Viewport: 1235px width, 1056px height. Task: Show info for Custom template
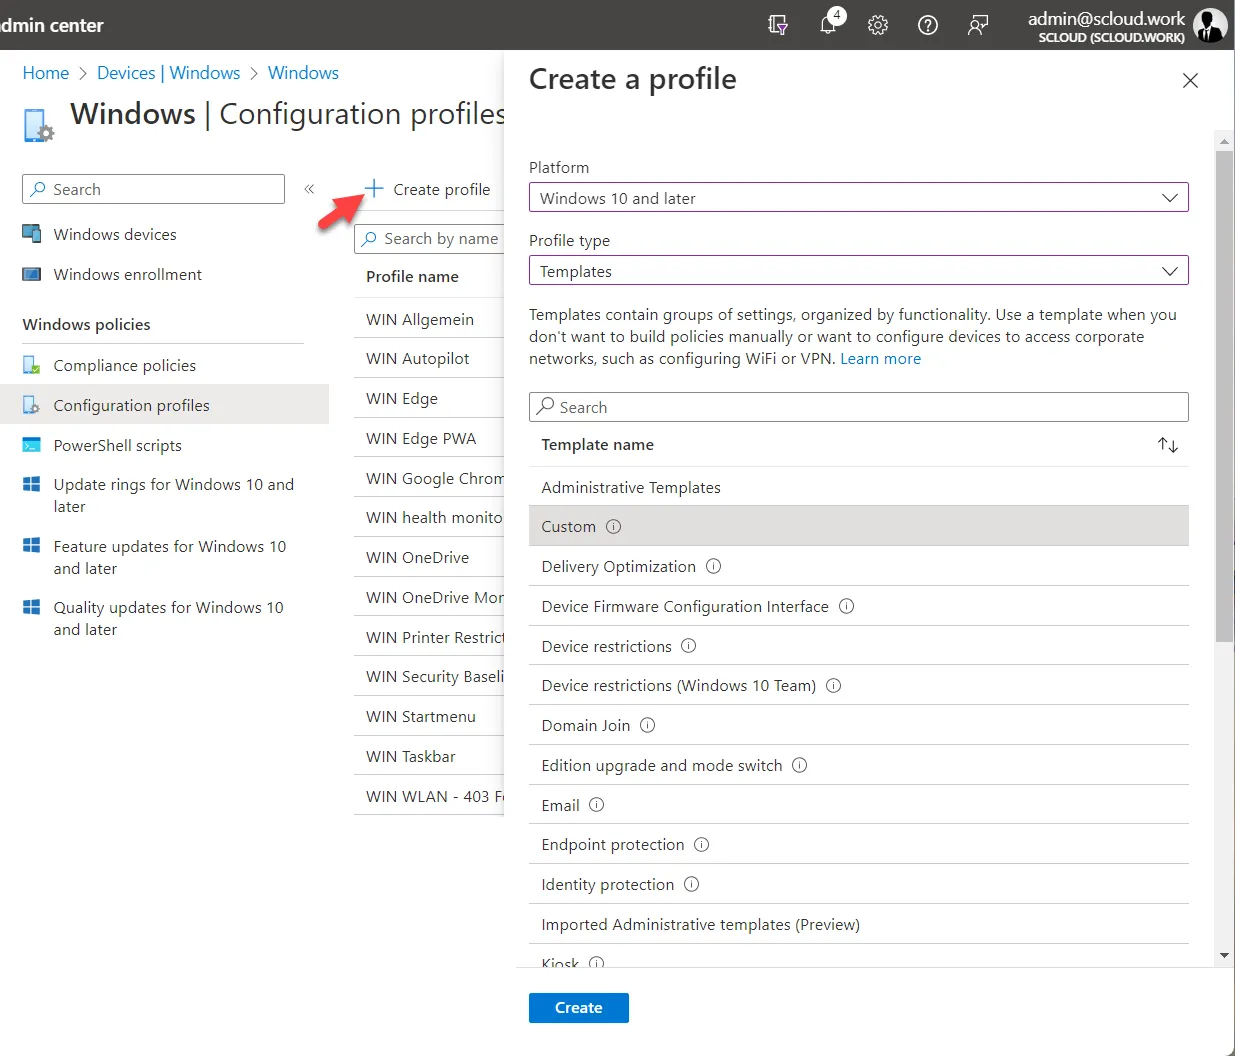tap(614, 526)
